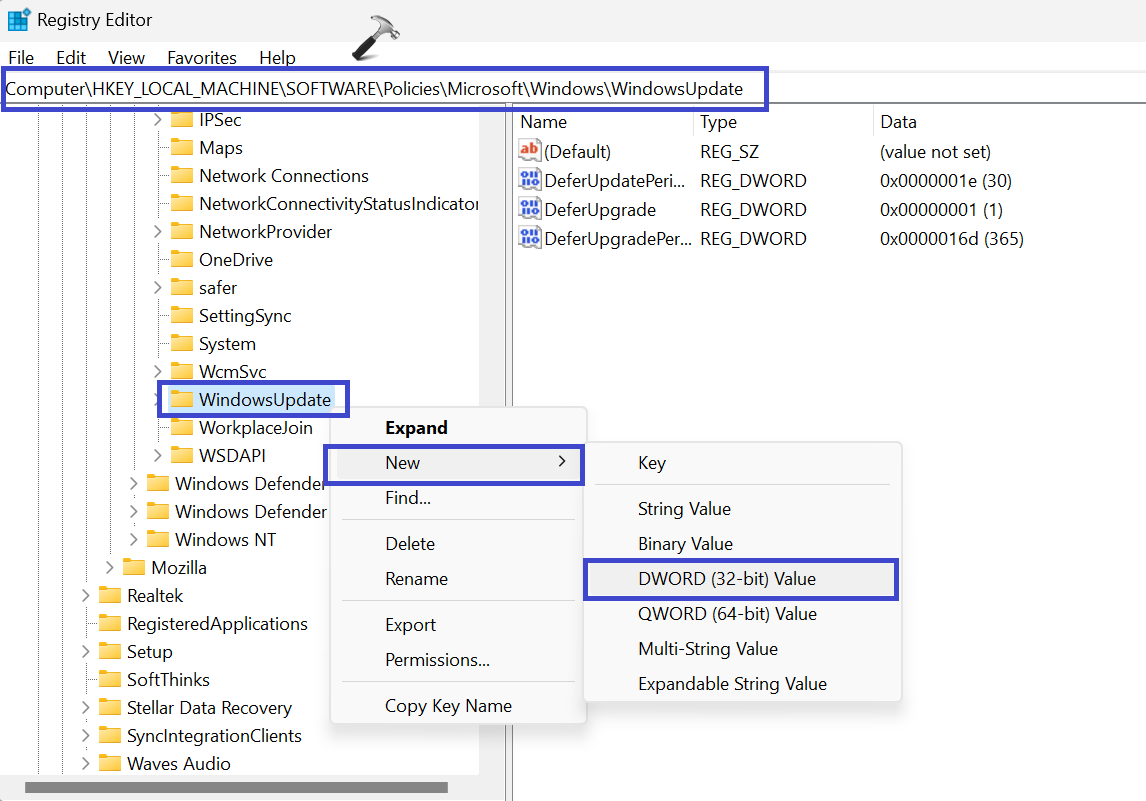The width and height of the screenshot is (1146, 801).
Task: Select the (Default) string value icon
Action: (529, 151)
